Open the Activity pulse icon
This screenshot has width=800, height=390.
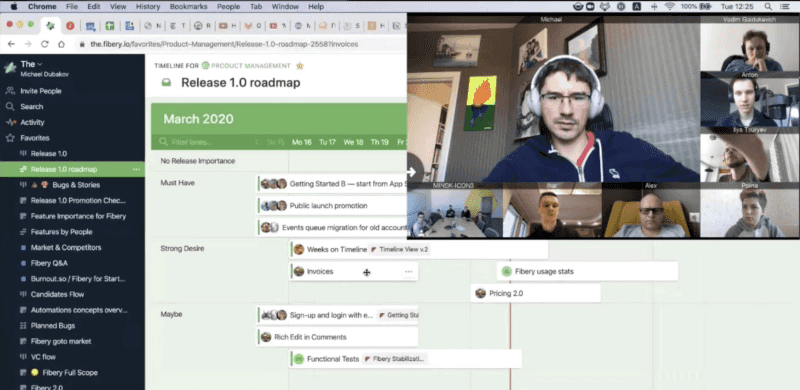pos(10,123)
